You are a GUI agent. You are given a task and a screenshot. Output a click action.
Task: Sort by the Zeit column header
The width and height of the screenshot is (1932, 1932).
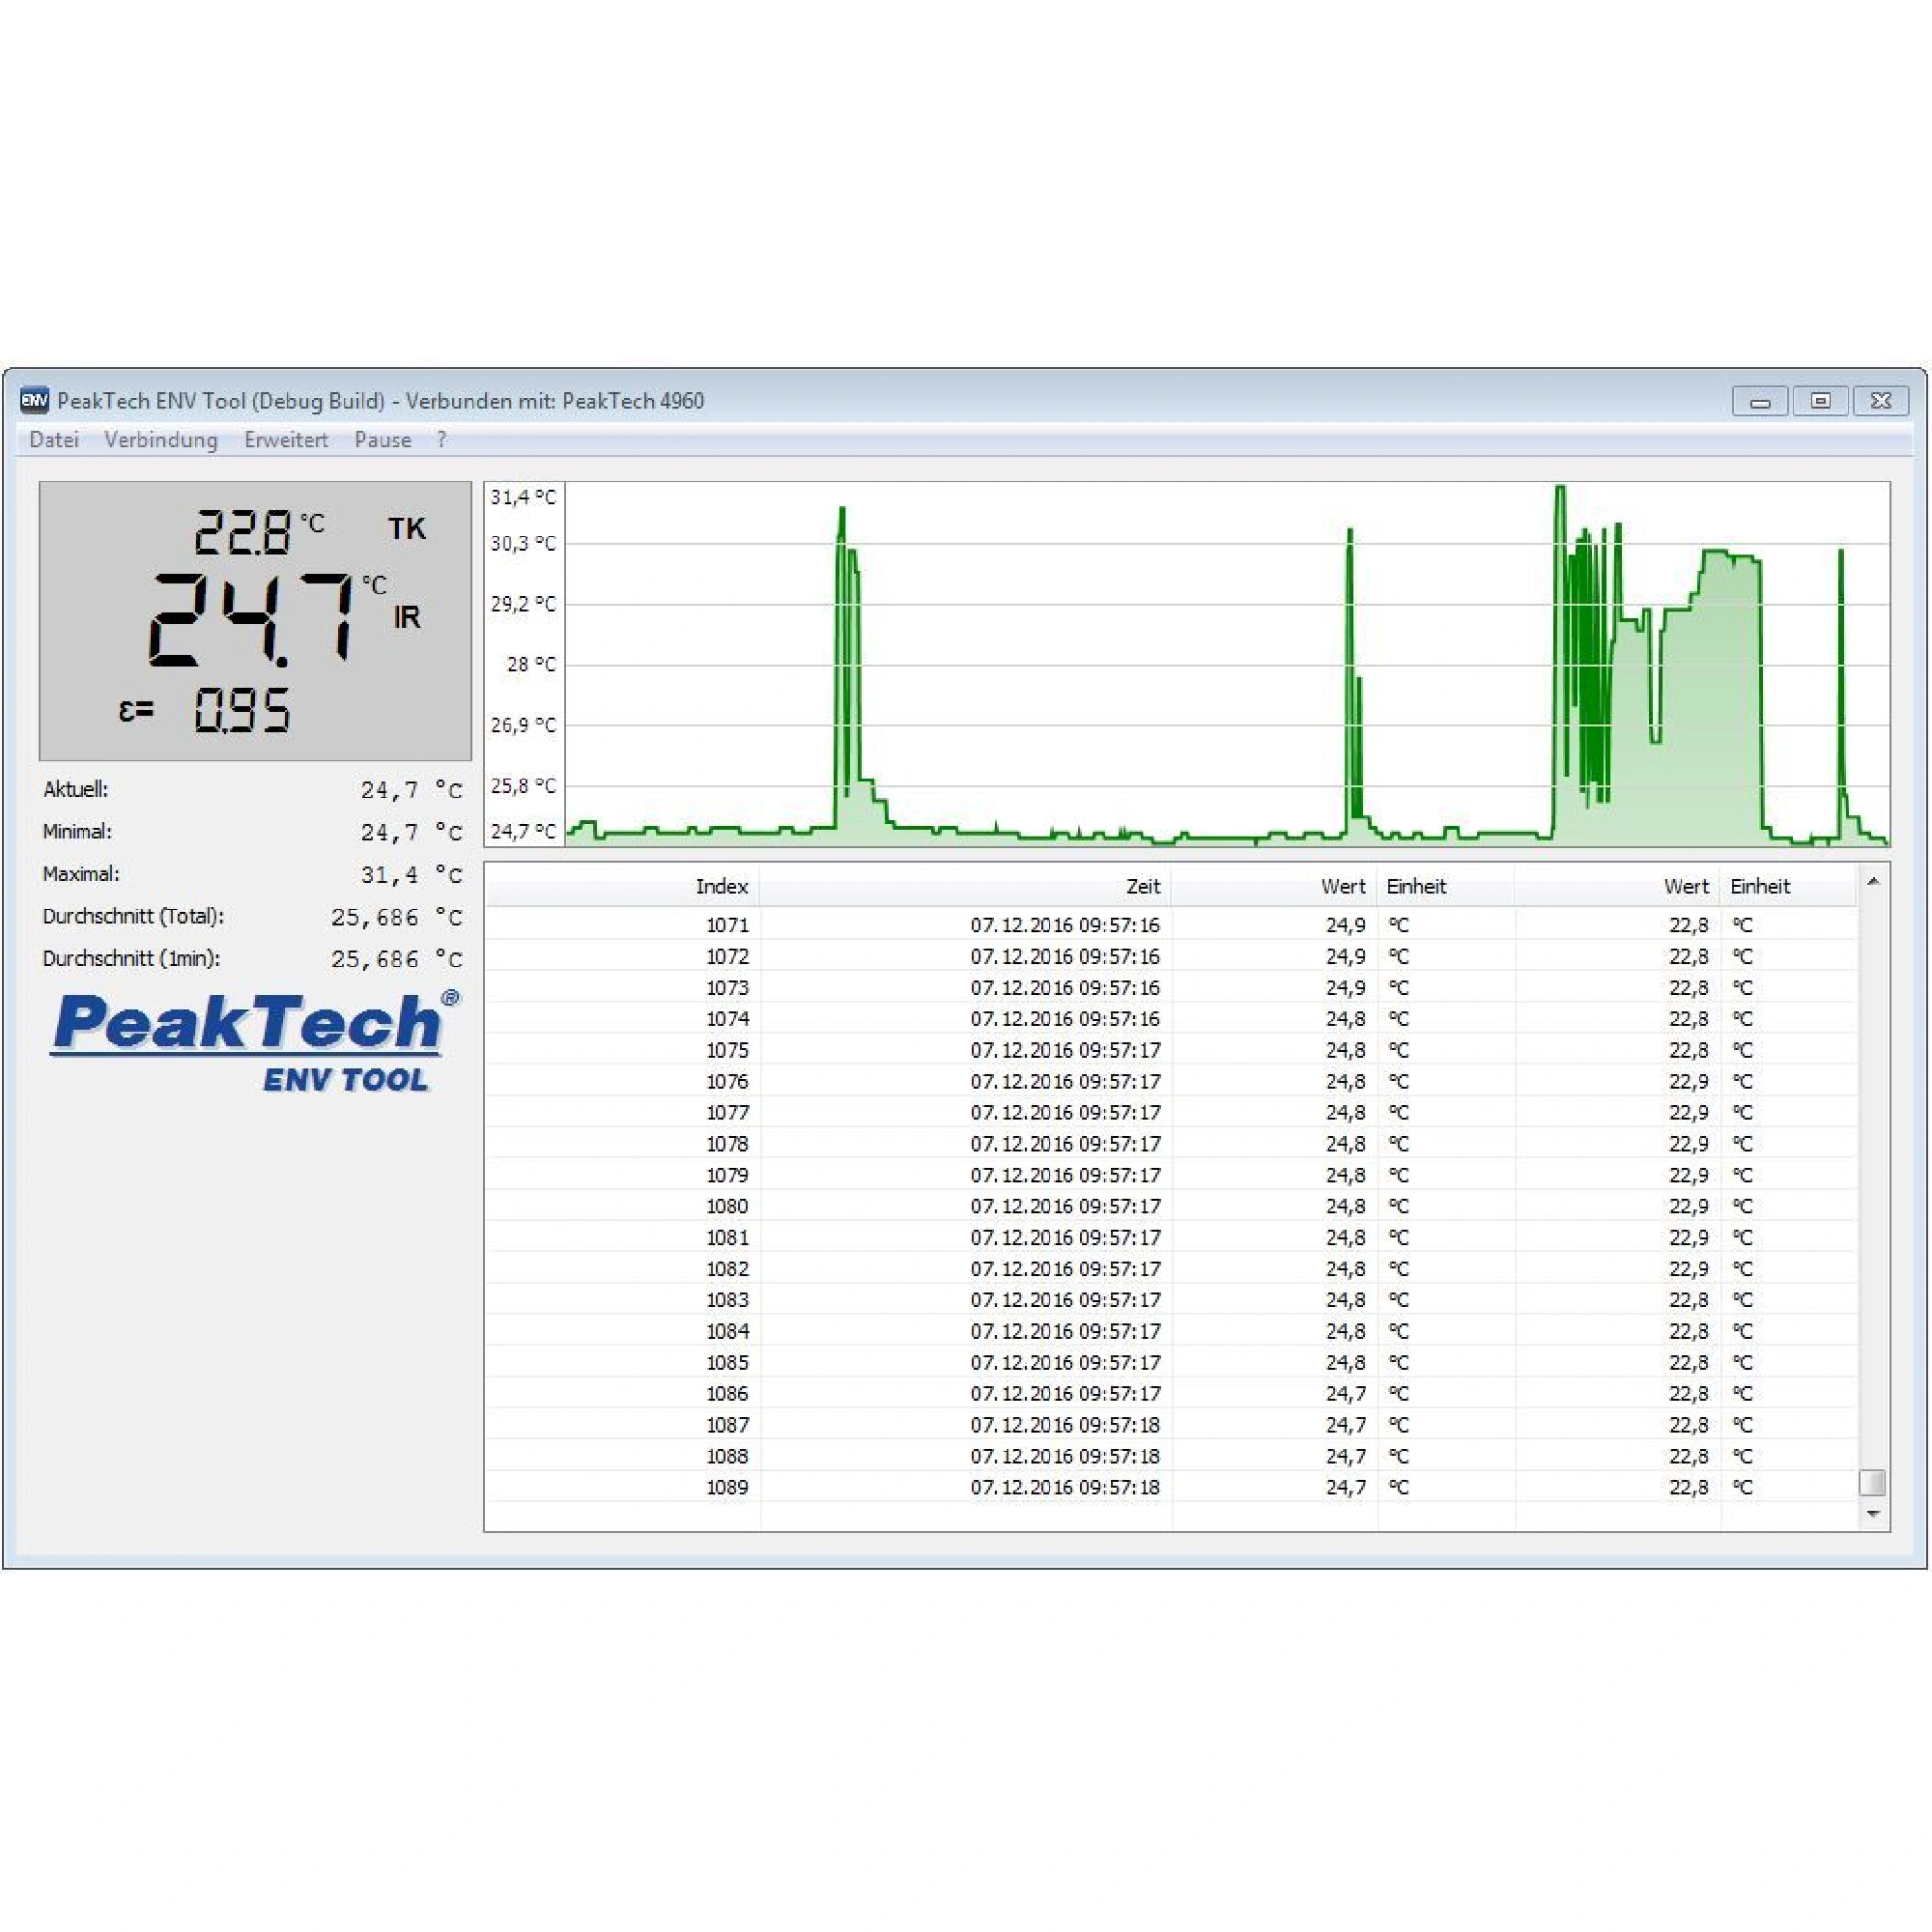966,886
